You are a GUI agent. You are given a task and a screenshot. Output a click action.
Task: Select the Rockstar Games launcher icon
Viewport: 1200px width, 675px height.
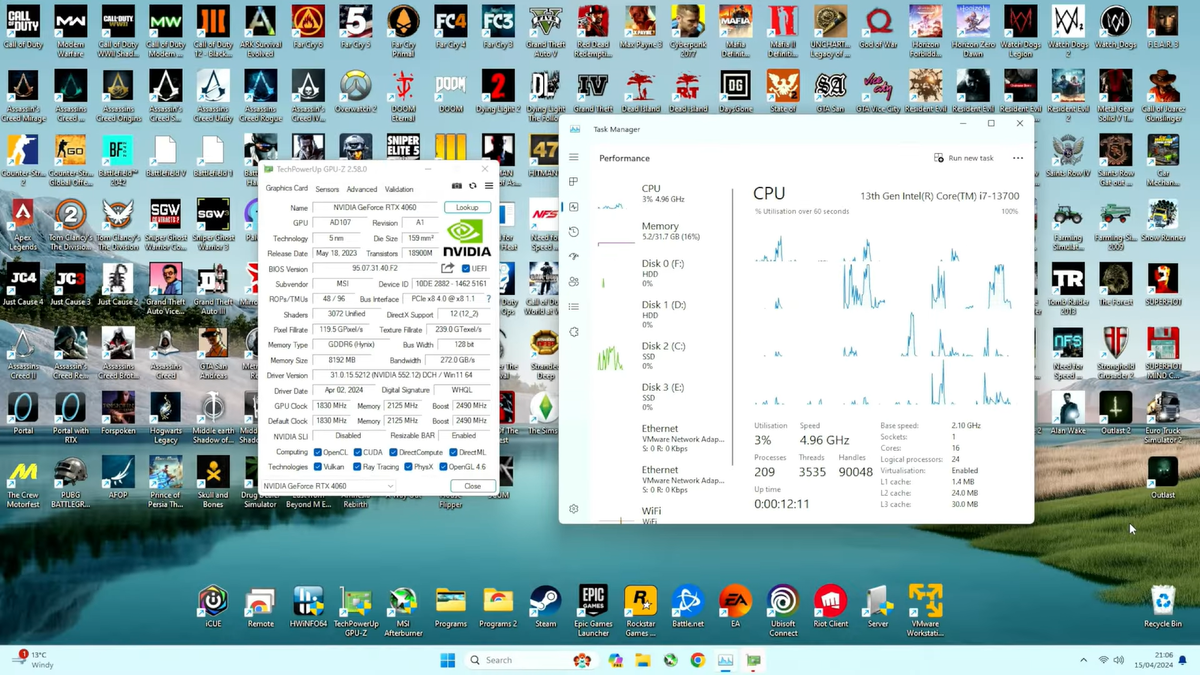[640, 610]
